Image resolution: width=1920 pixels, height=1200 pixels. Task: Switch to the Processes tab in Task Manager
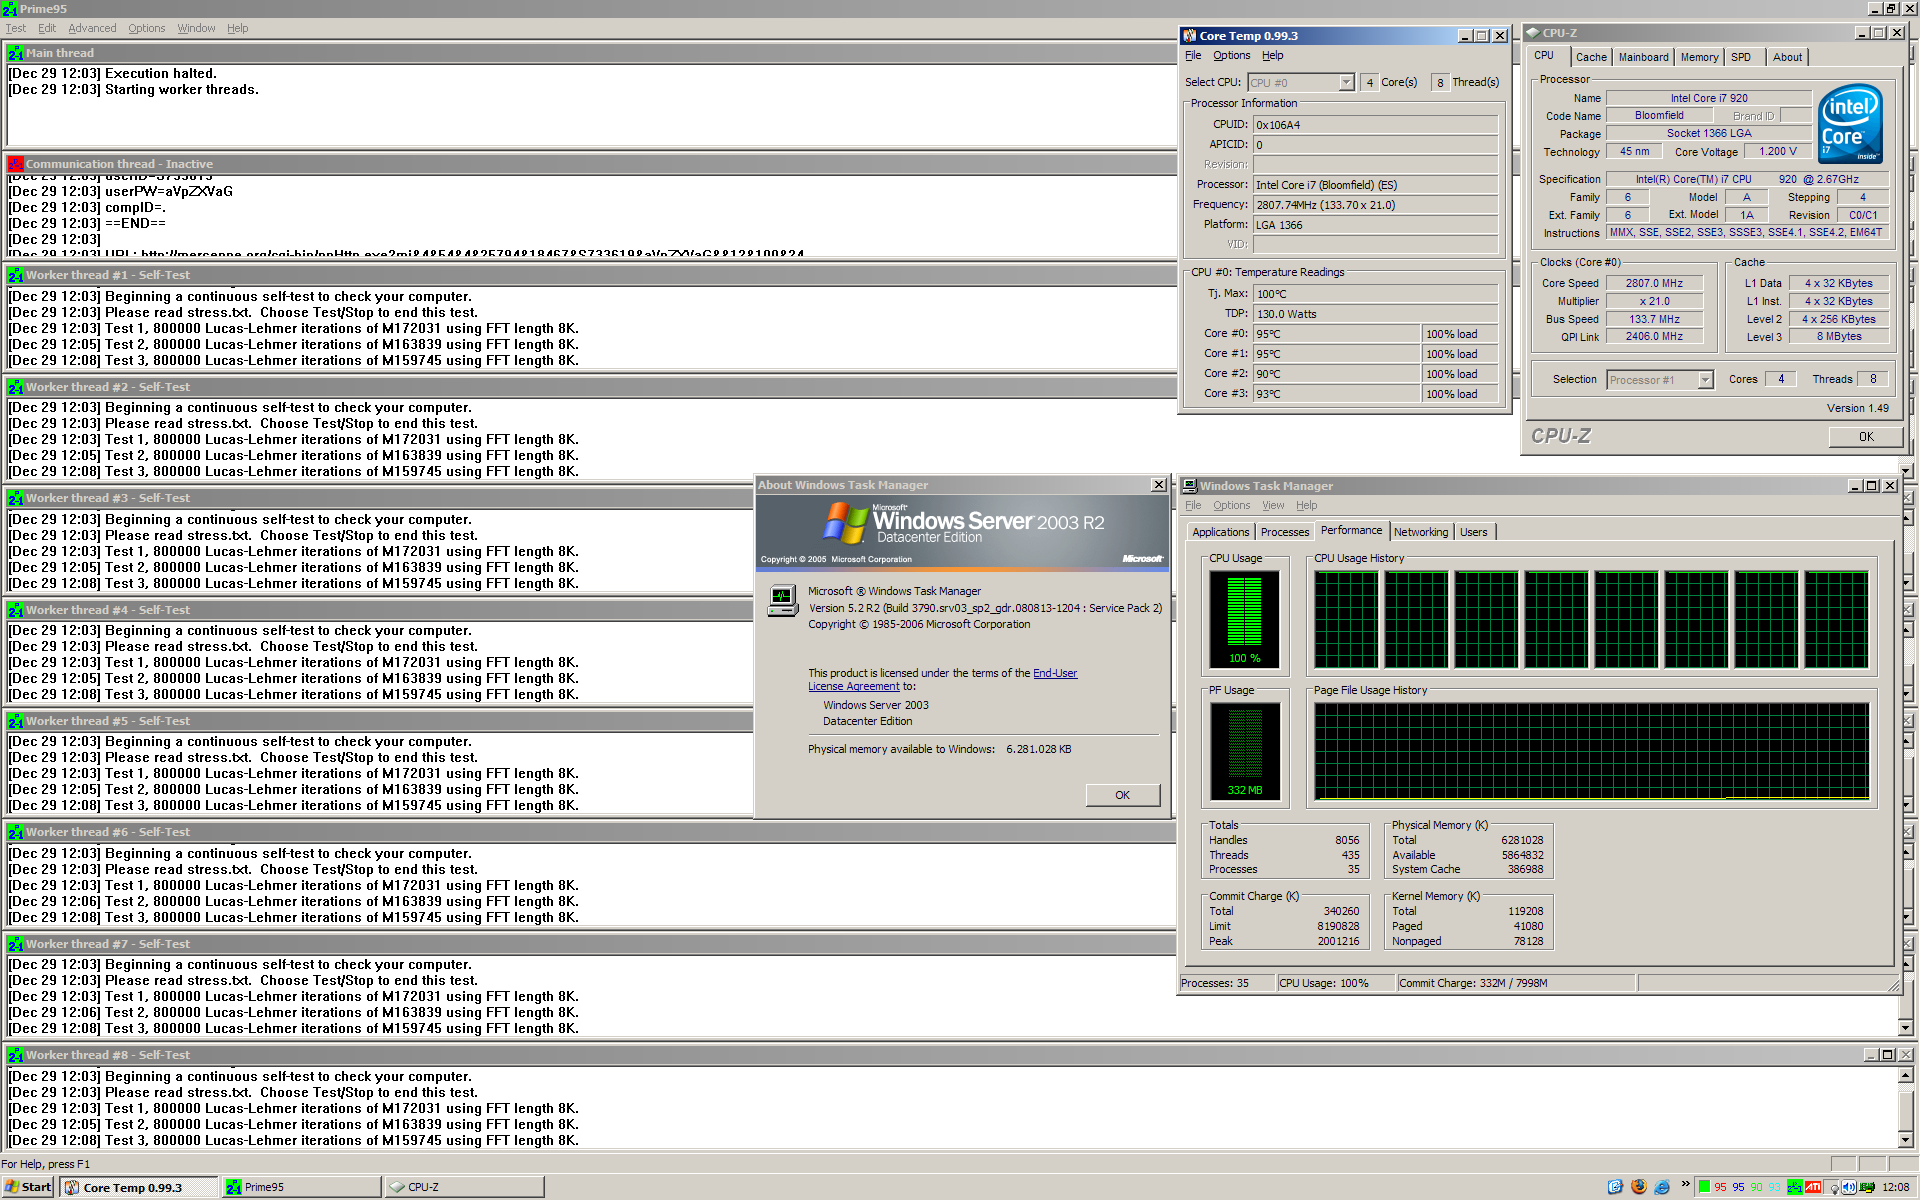coord(1284,532)
